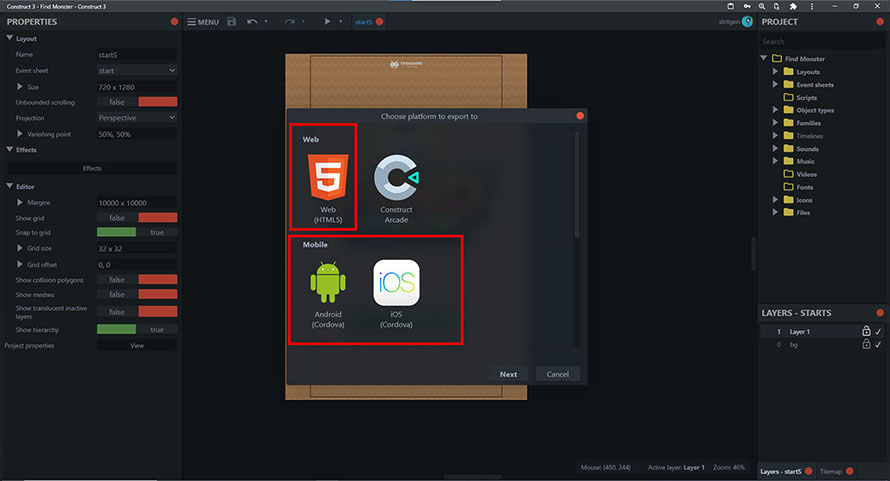Switch to Layers - startS tab
This screenshot has width=890, height=481.
pos(780,471)
